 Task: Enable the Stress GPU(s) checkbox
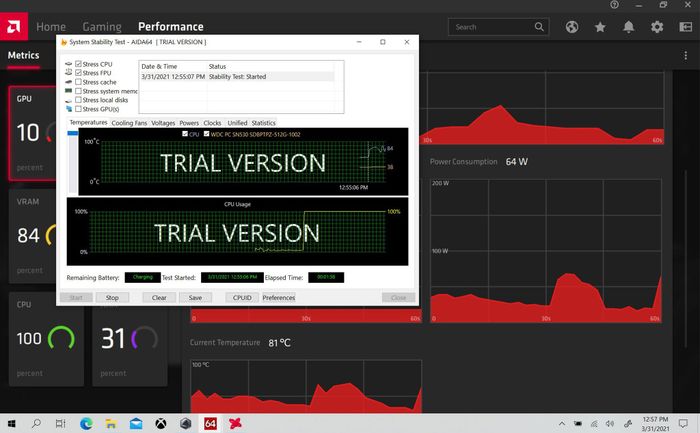[78, 109]
